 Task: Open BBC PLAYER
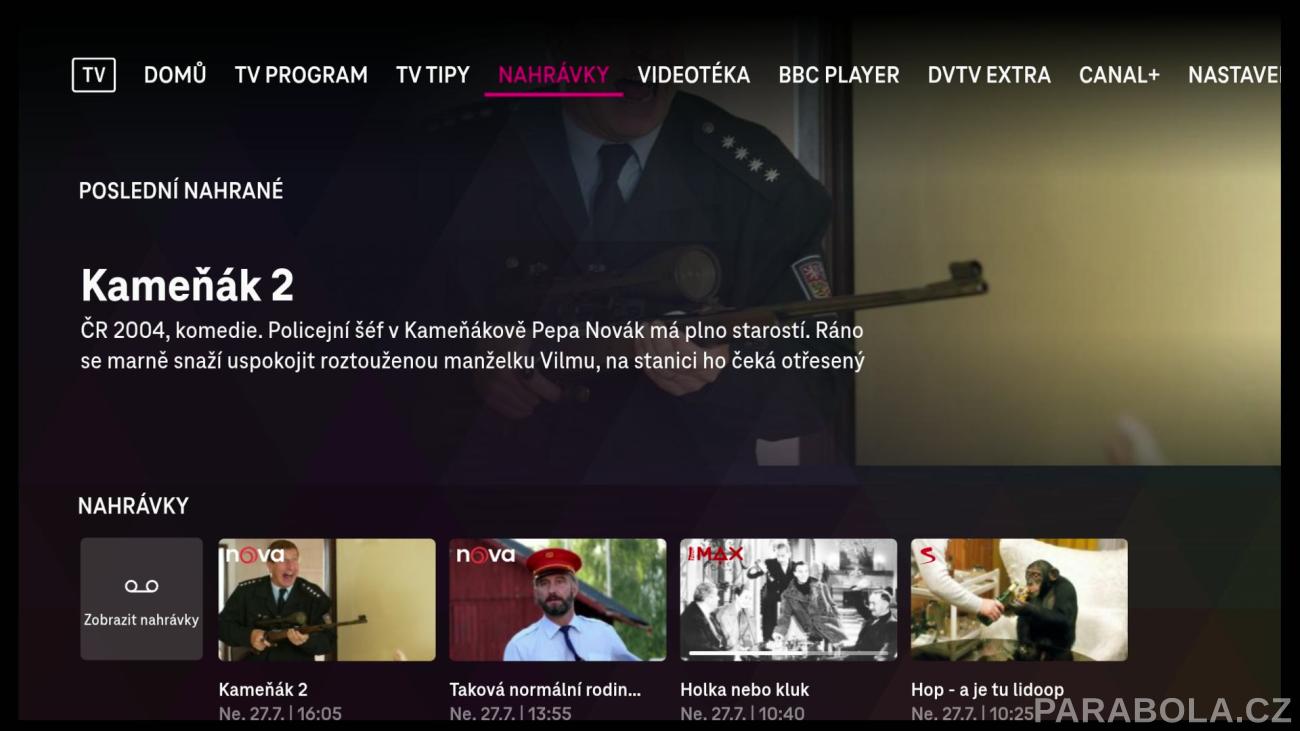[839, 75]
